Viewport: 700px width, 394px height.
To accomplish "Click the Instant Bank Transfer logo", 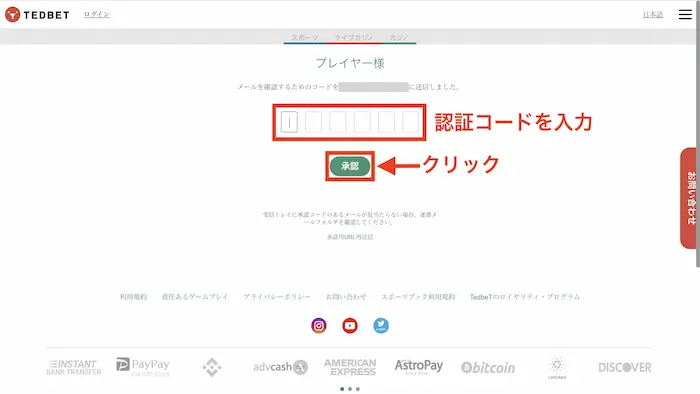I will coord(74,367).
